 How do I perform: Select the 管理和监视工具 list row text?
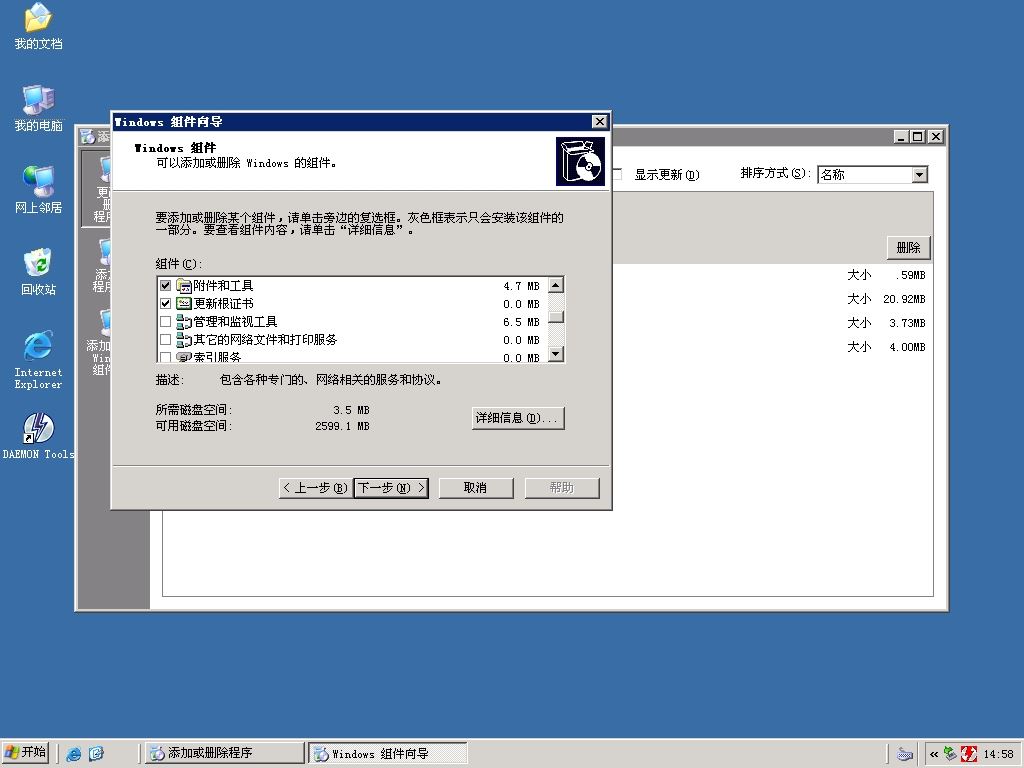click(x=235, y=322)
